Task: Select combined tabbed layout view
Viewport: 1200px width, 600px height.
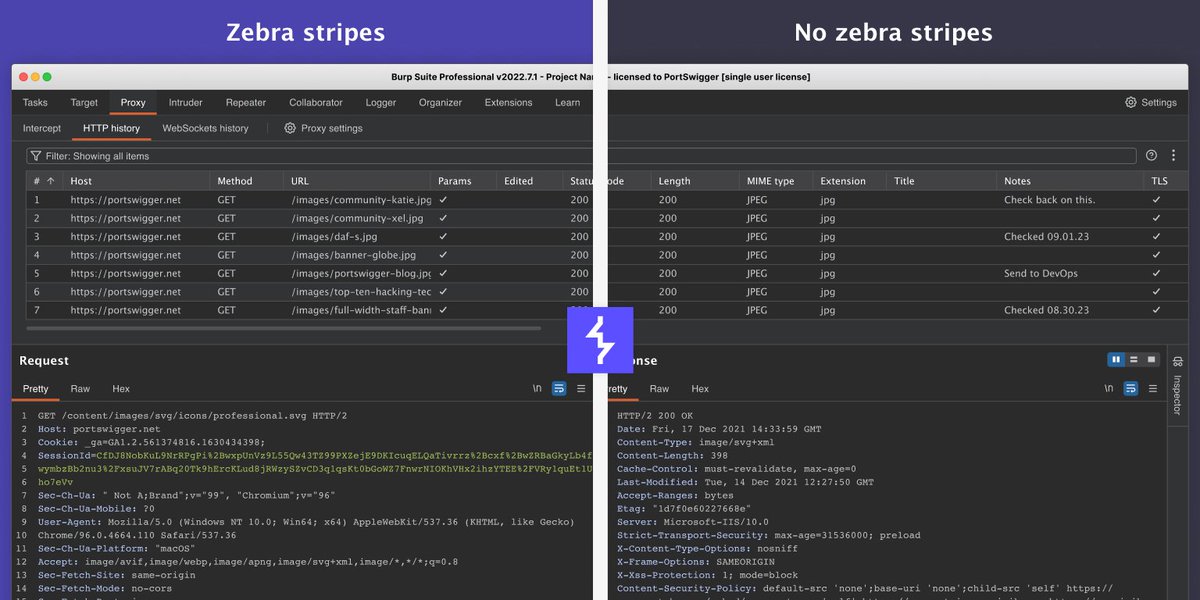Action: point(1151,359)
